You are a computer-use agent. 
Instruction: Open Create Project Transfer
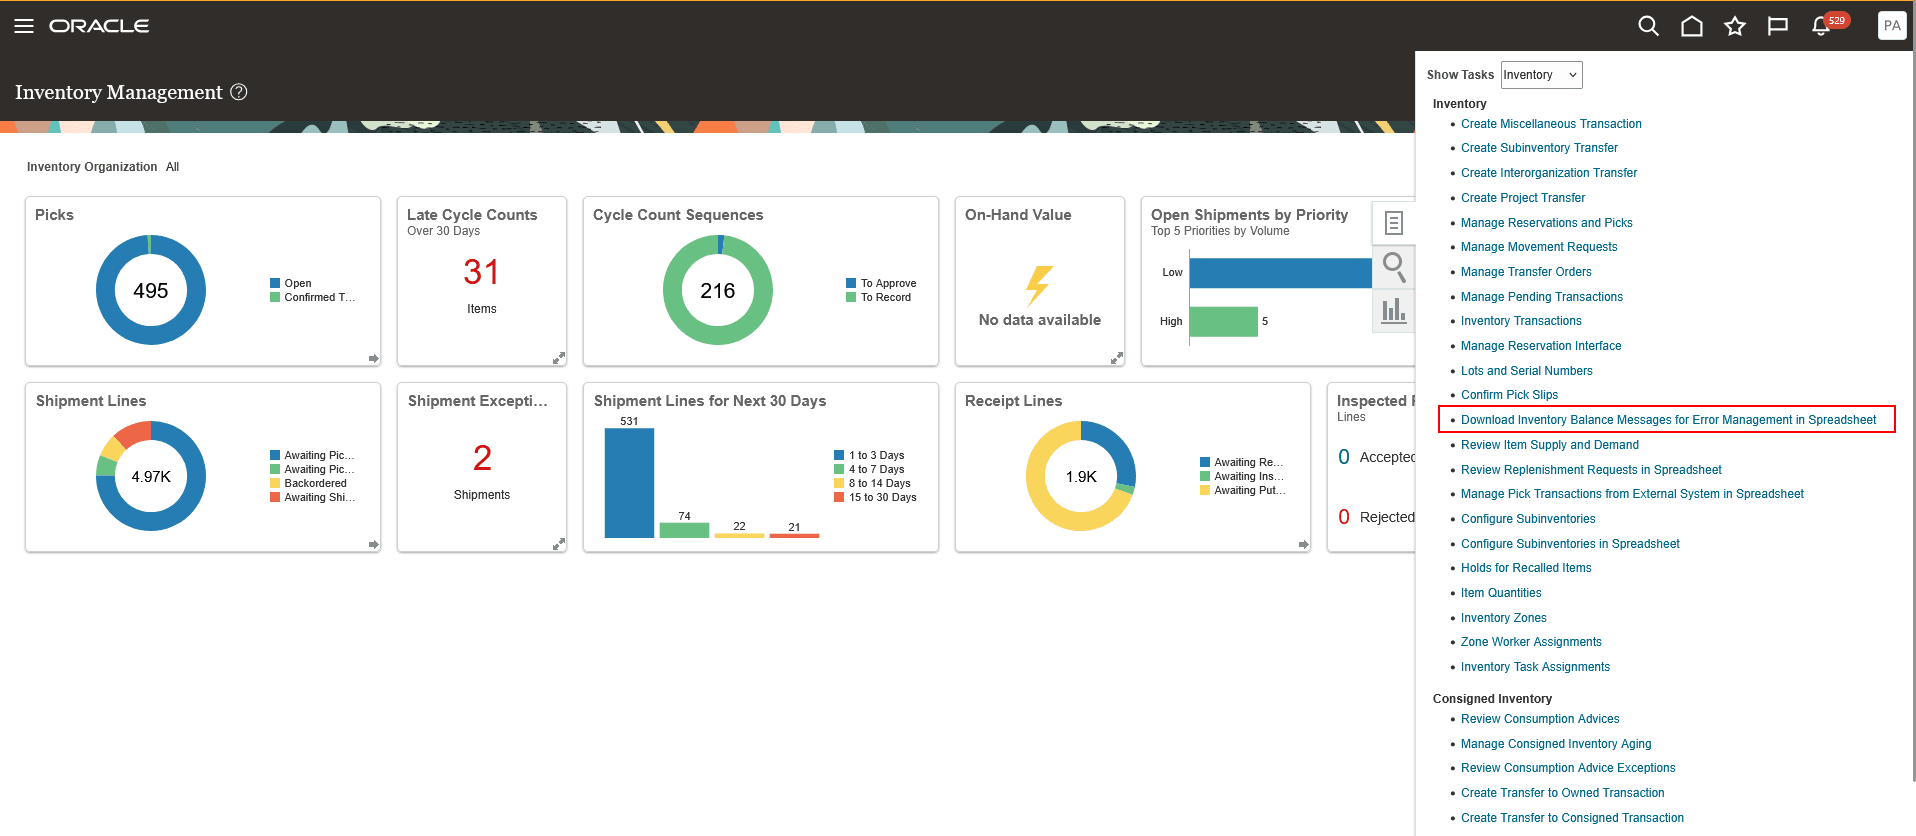pyautogui.click(x=1523, y=198)
